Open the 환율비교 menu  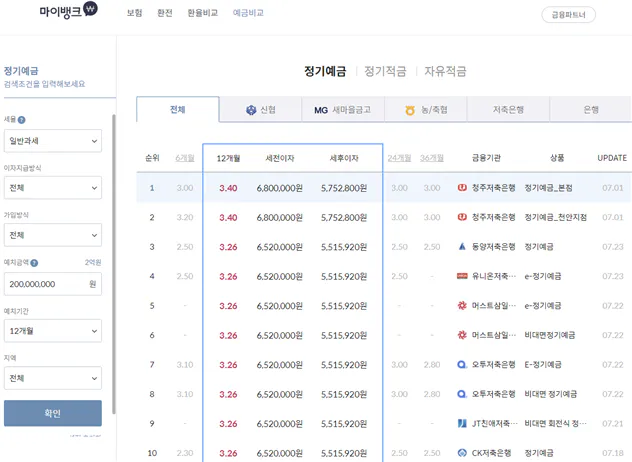[x=203, y=13]
